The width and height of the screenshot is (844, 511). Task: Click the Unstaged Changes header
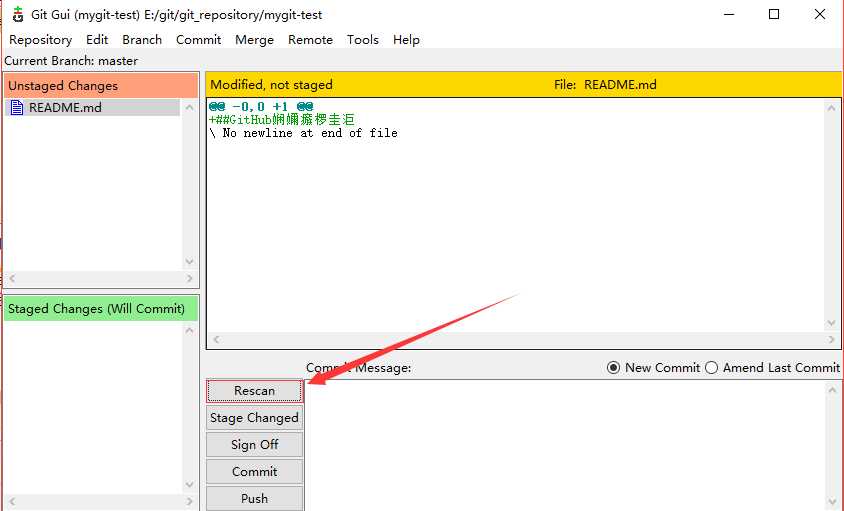click(x=101, y=86)
